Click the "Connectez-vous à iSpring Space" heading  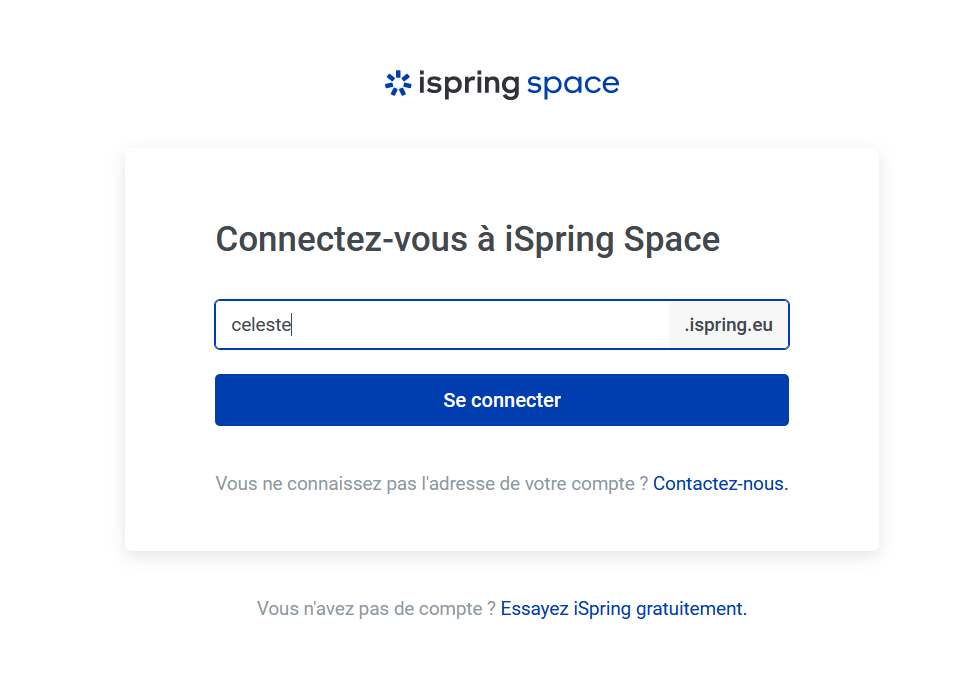click(x=468, y=240)
